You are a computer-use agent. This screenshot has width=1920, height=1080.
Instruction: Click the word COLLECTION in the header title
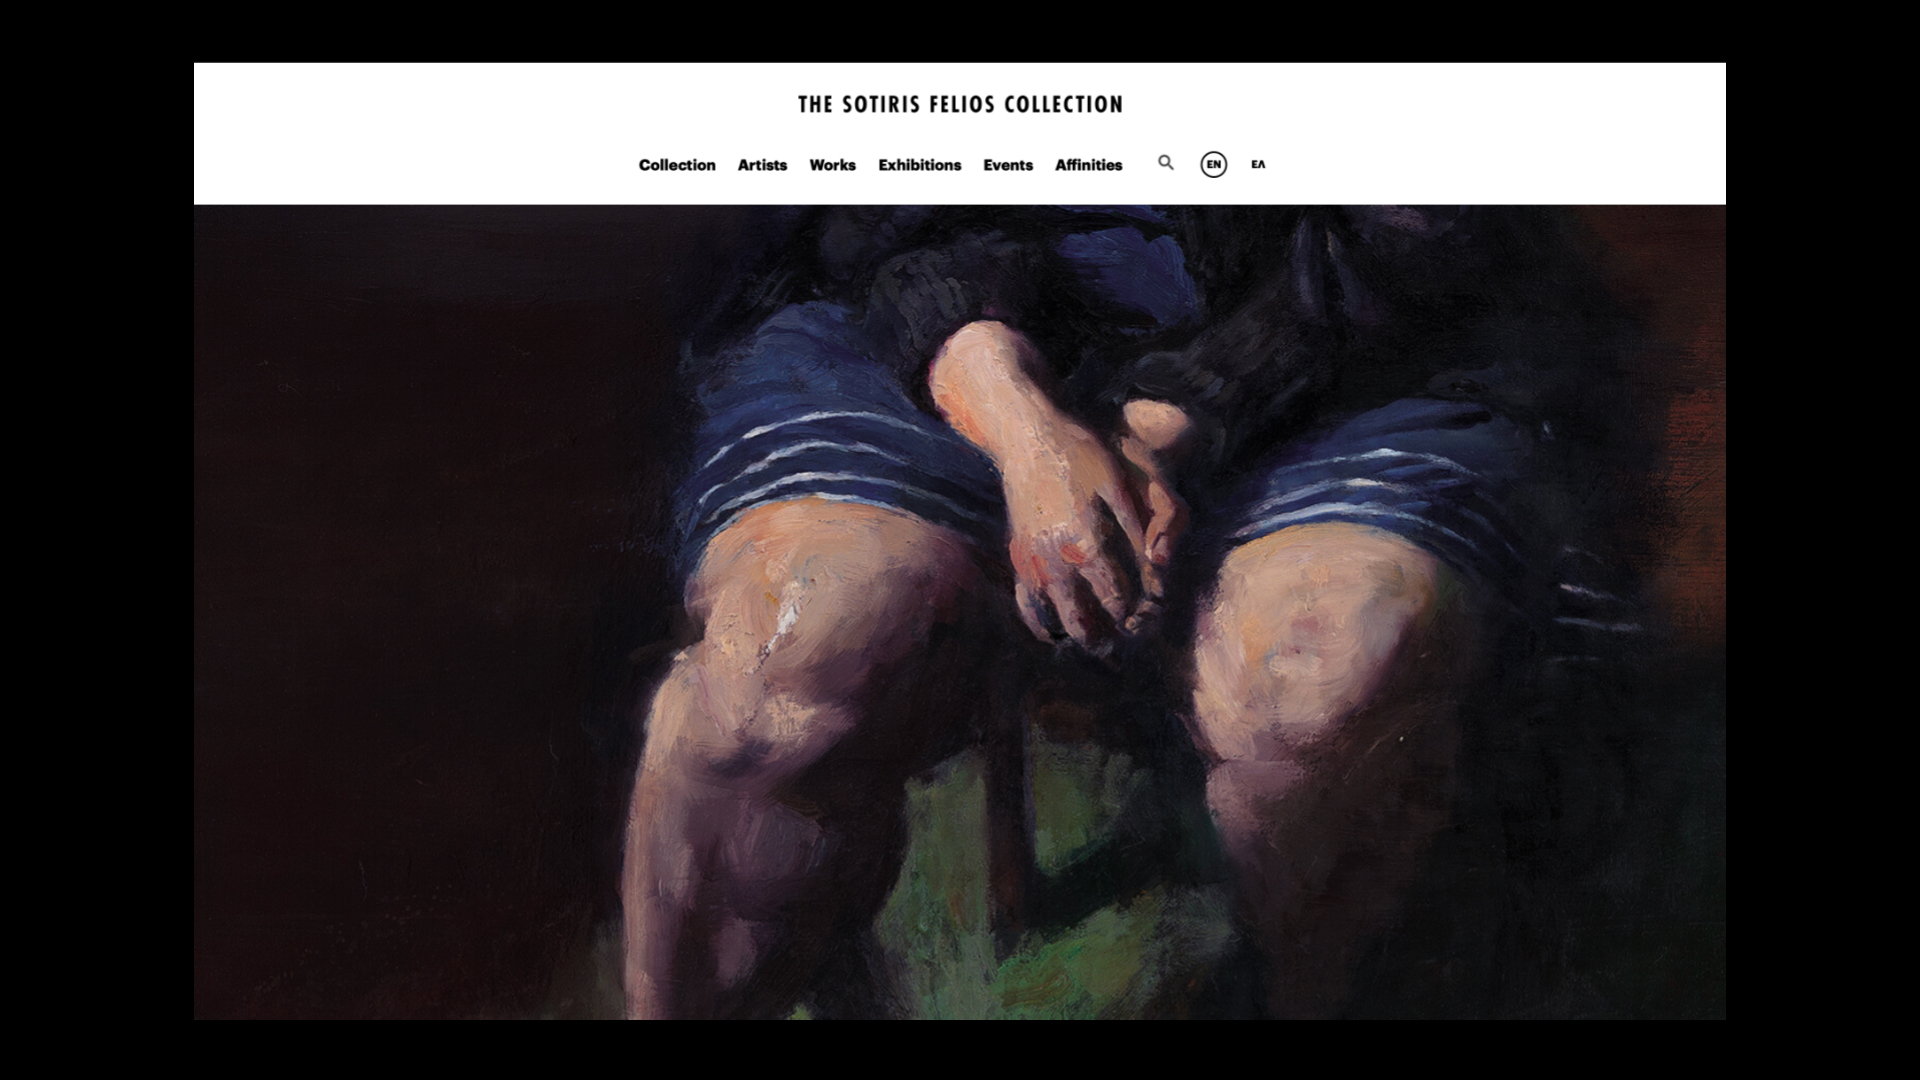click(x=1063, y=104)
